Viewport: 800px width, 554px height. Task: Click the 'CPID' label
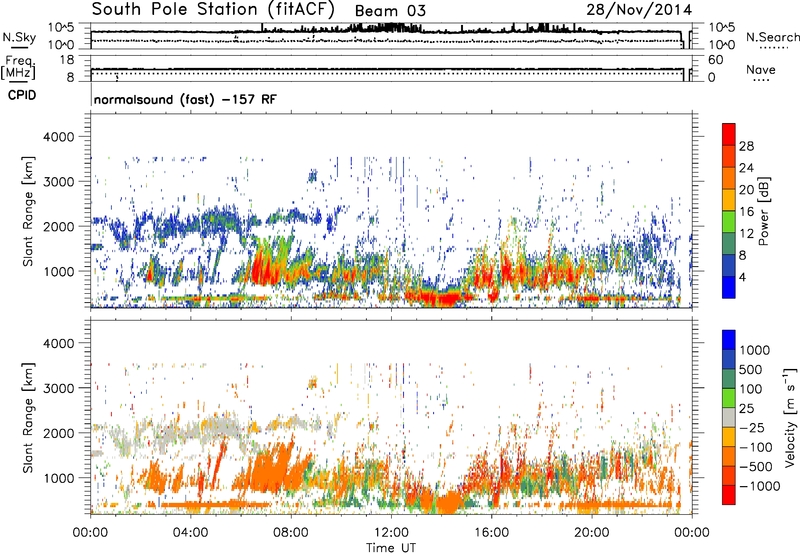click(x=22, y=95)
